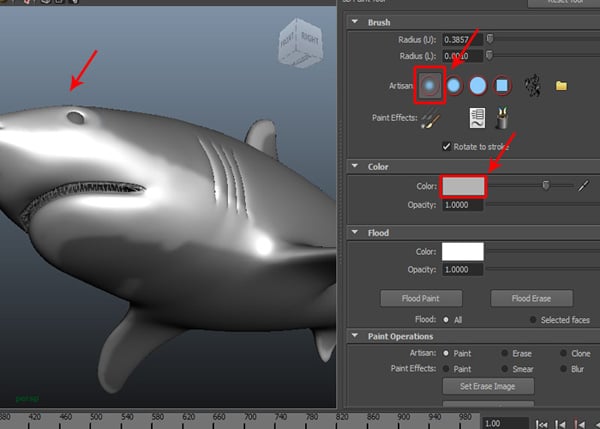600x429 pixels.
Task: Click the Set Erase Image button
Action: (488, 386)
